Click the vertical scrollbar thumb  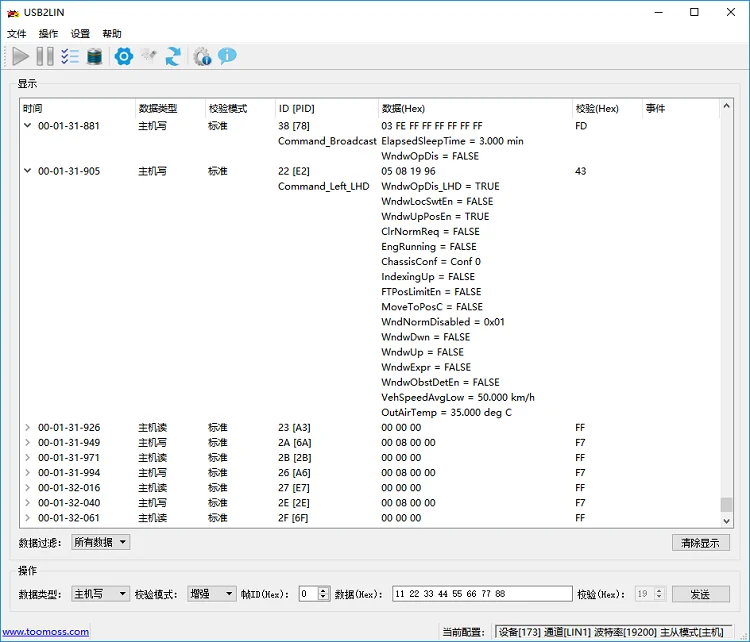(727, 504)
